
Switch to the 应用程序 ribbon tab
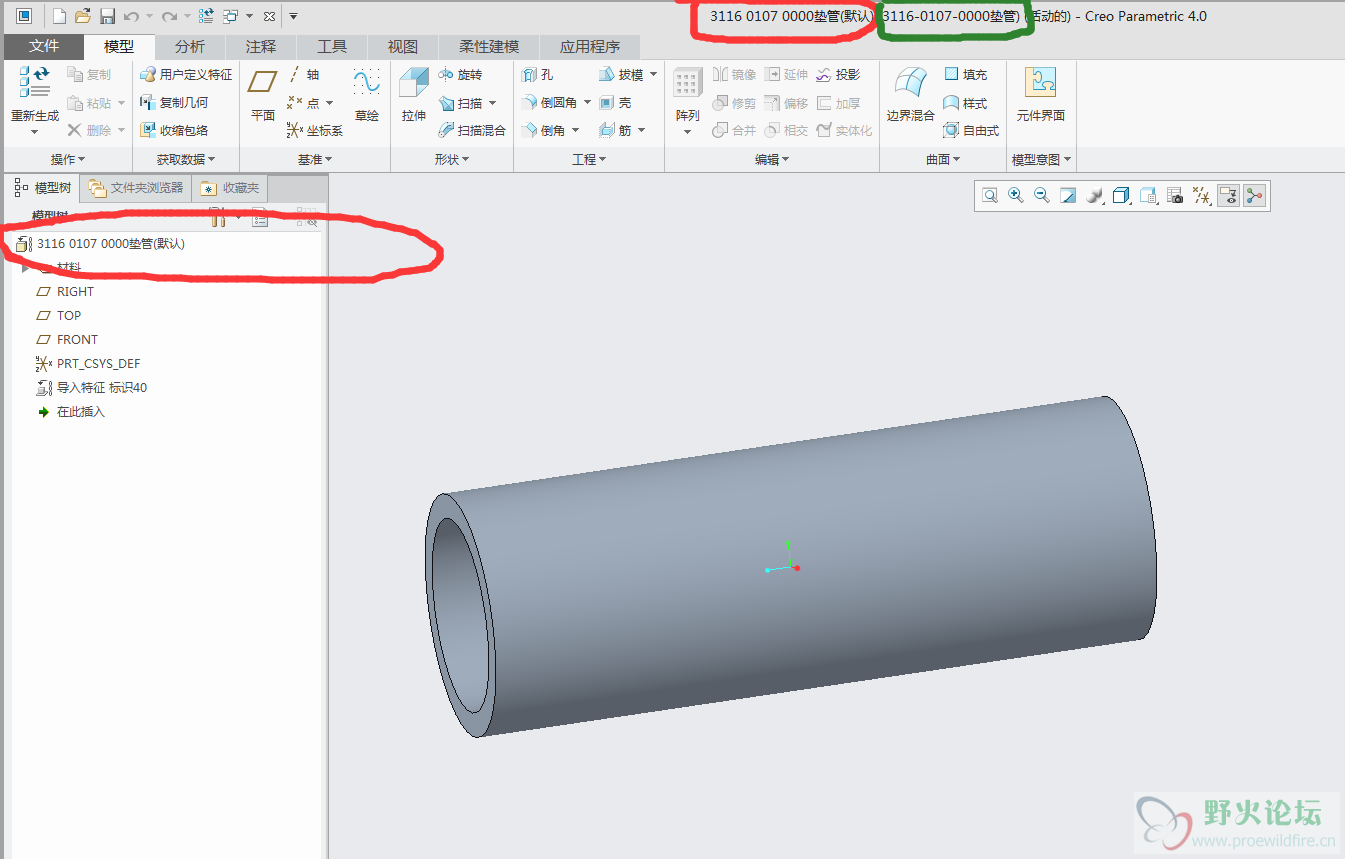point(590,46)
